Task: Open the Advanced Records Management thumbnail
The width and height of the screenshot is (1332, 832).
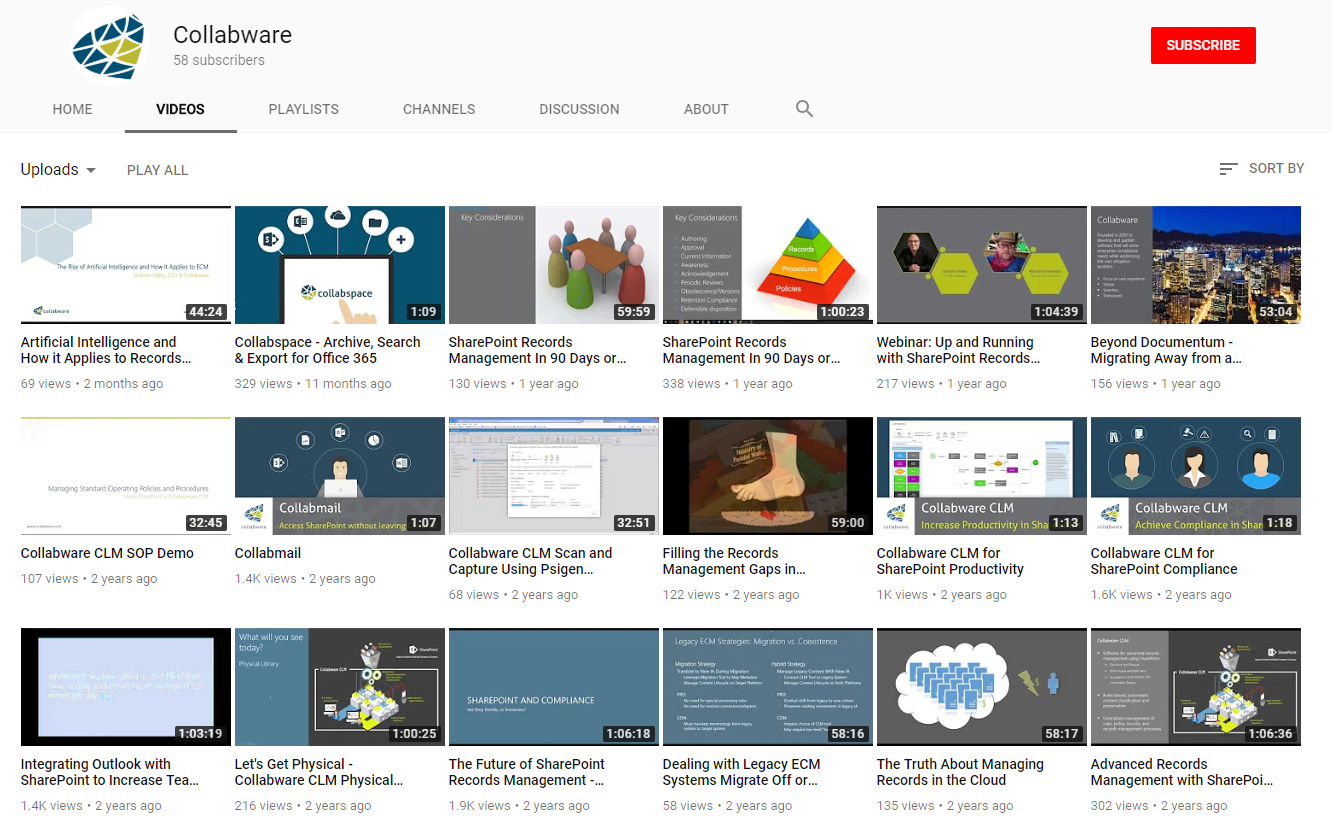Action: (x=1196, y=687)
